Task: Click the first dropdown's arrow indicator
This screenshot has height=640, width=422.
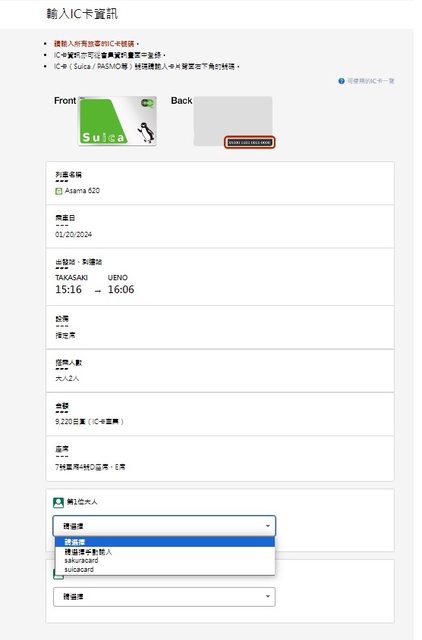Action: pos(268,526)
